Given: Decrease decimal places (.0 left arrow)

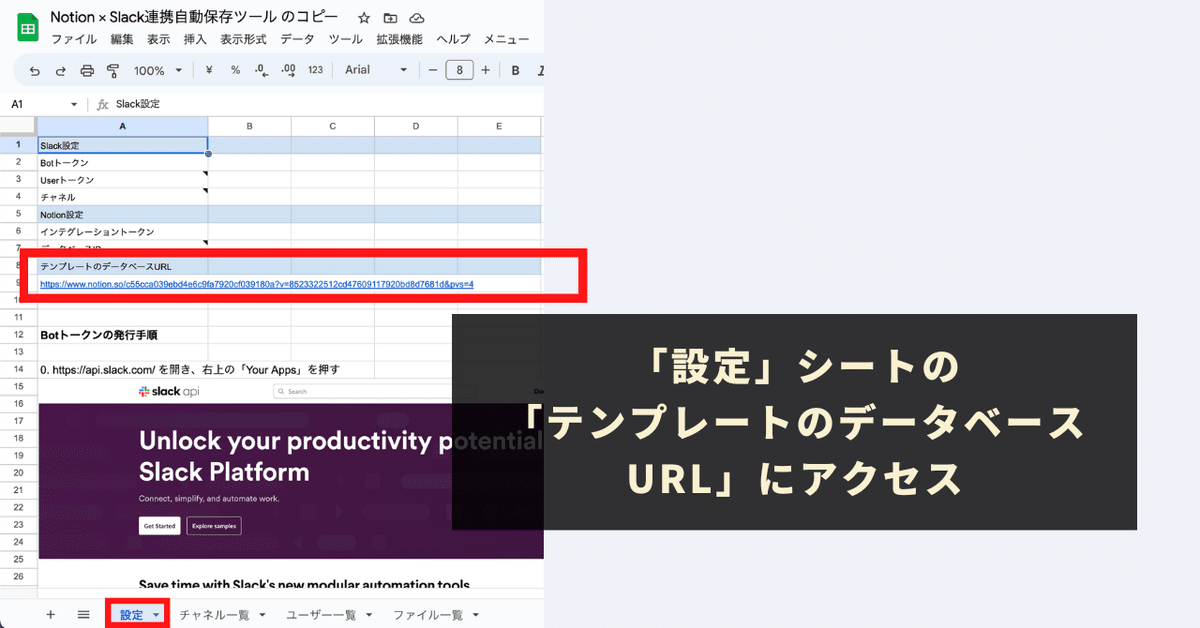Looking at the screenshot, I should click(x=261, y=70).
